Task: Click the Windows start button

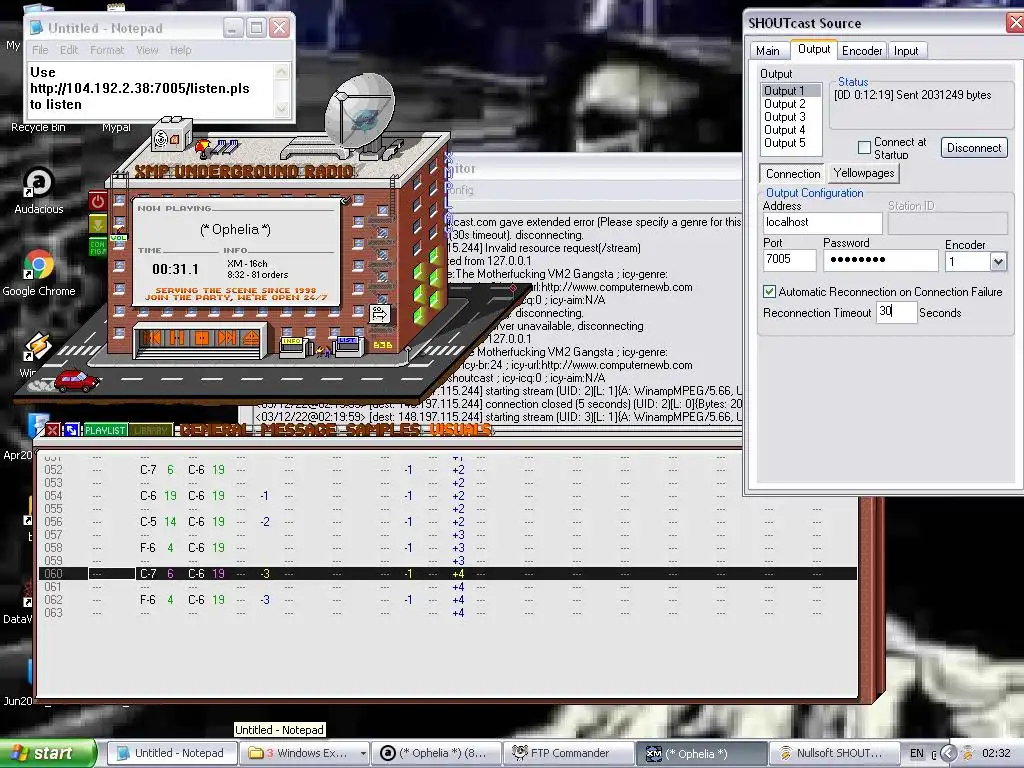Action: pos(48,753)
